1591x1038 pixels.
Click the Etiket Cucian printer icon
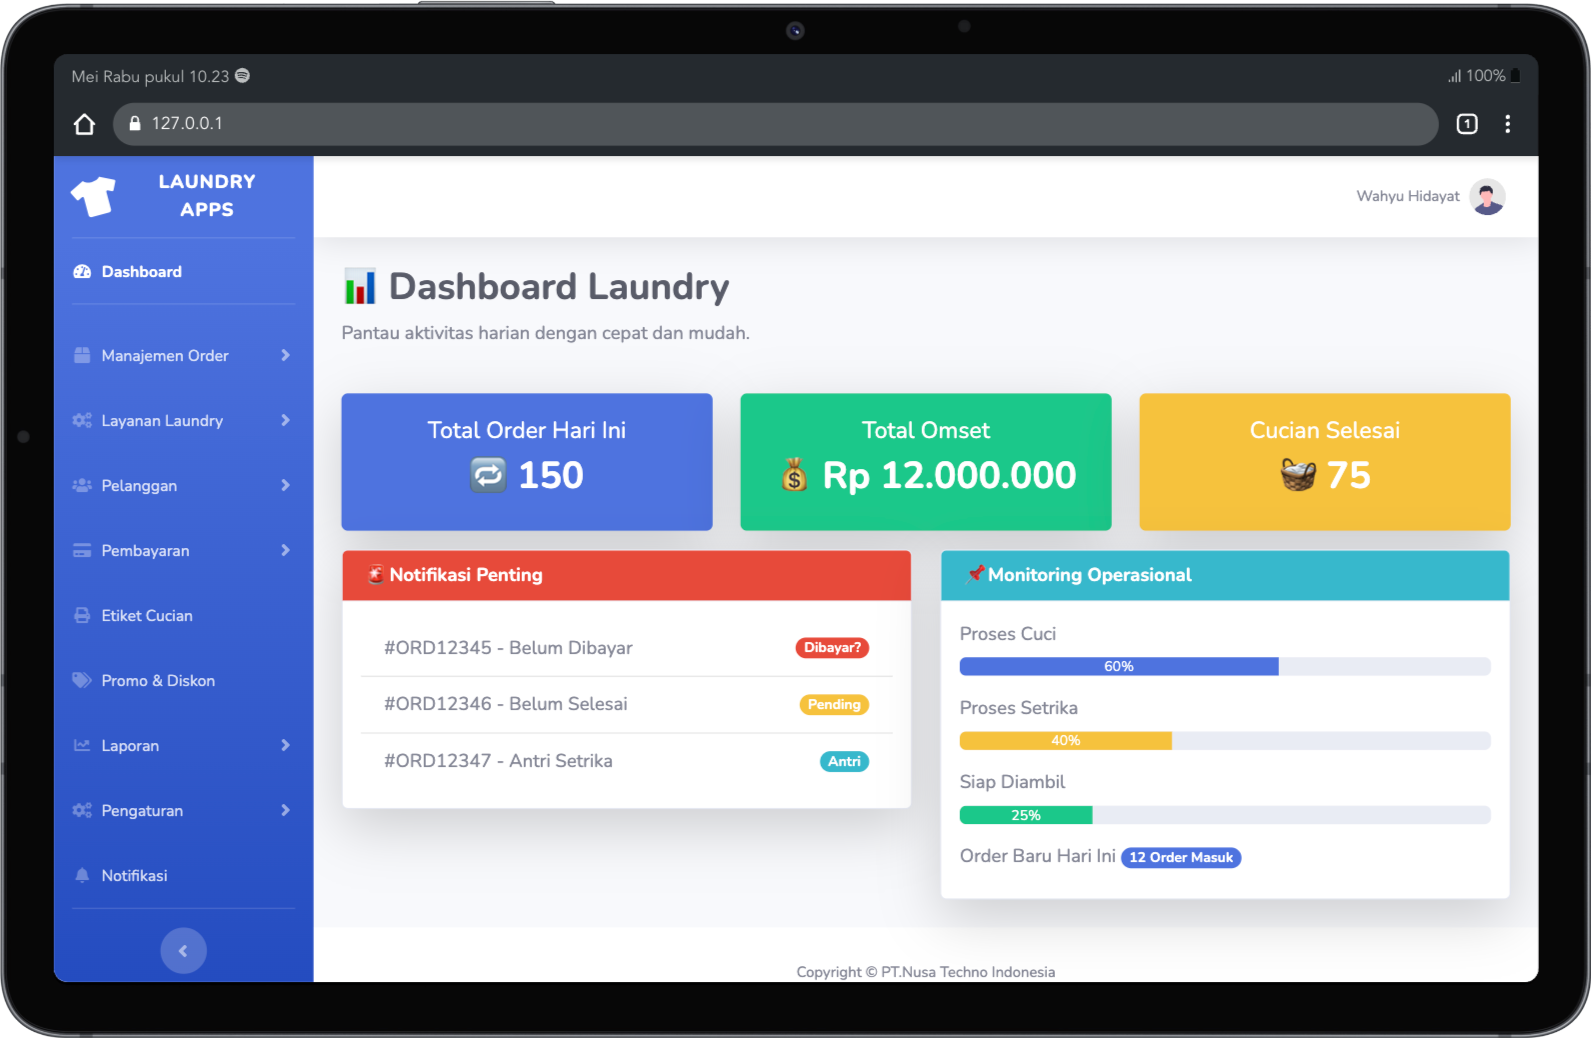[82, 616]
